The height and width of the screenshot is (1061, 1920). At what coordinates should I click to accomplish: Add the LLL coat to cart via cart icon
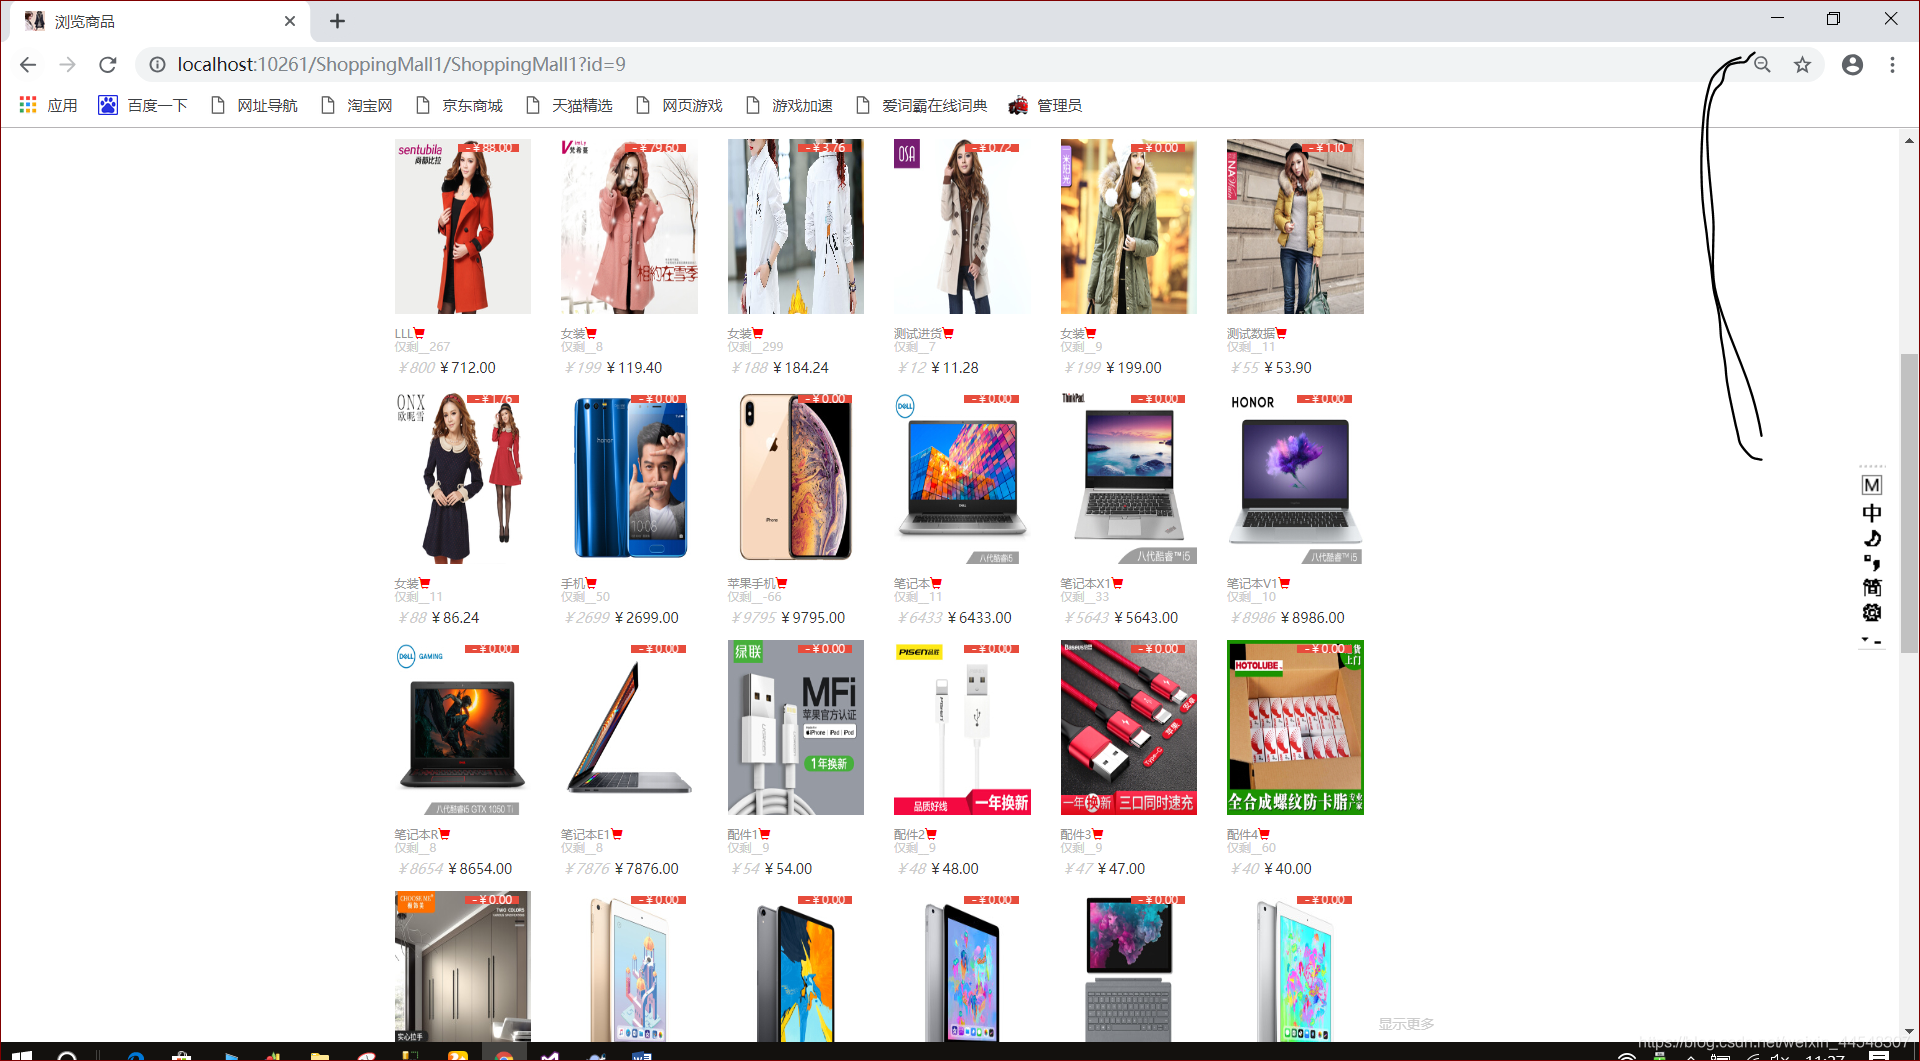click(419, 332)
